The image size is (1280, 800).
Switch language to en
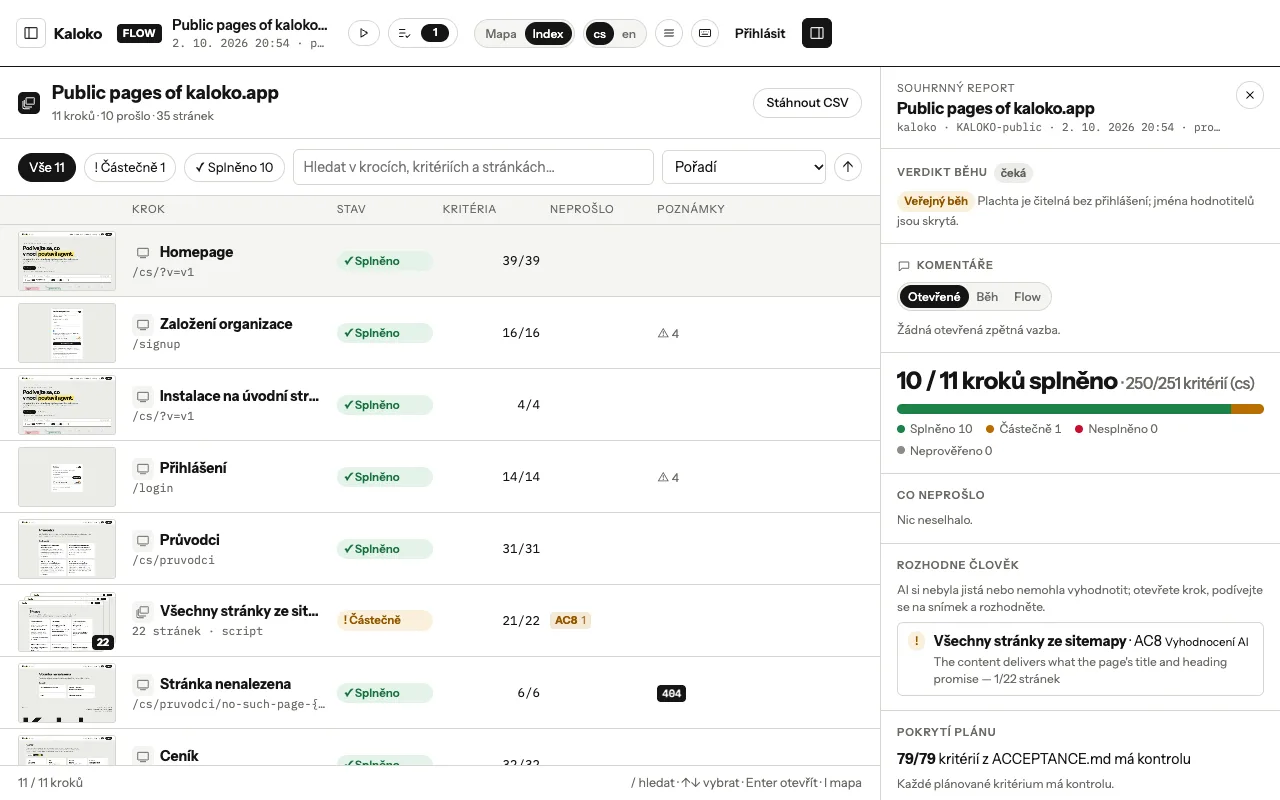tap(629, 33)
